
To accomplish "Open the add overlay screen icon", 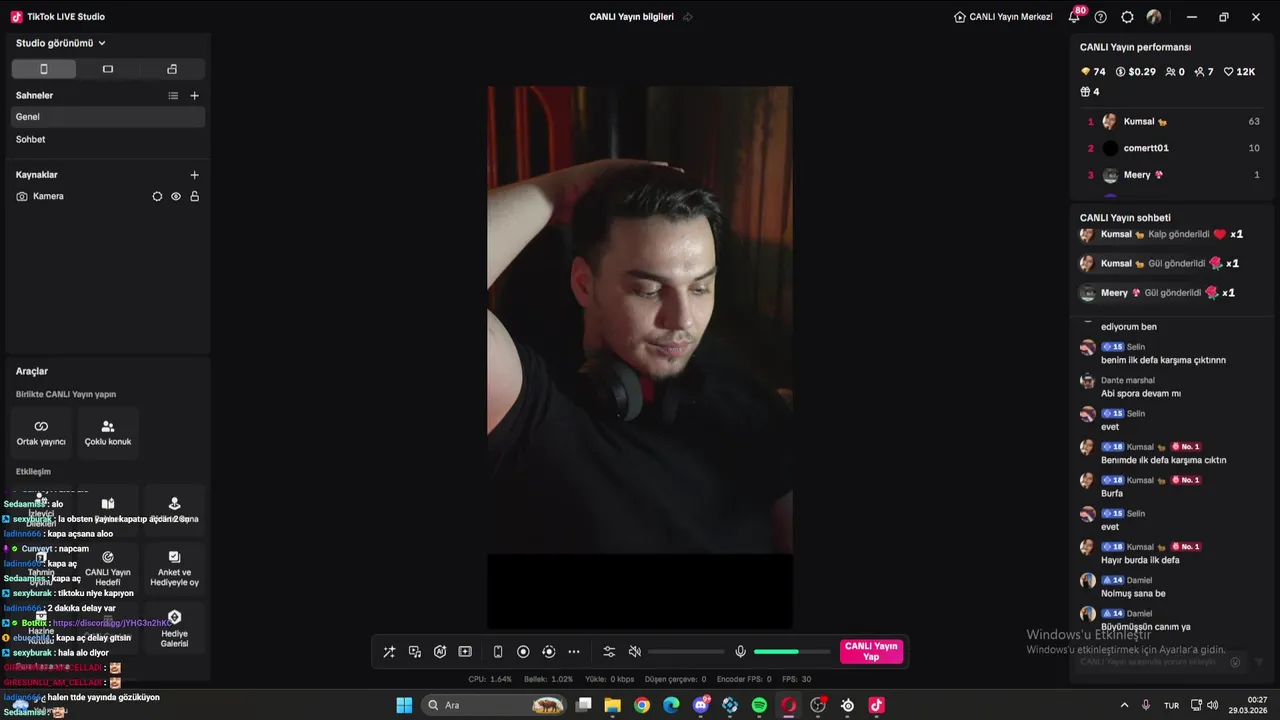I will (x=465, y=652).
